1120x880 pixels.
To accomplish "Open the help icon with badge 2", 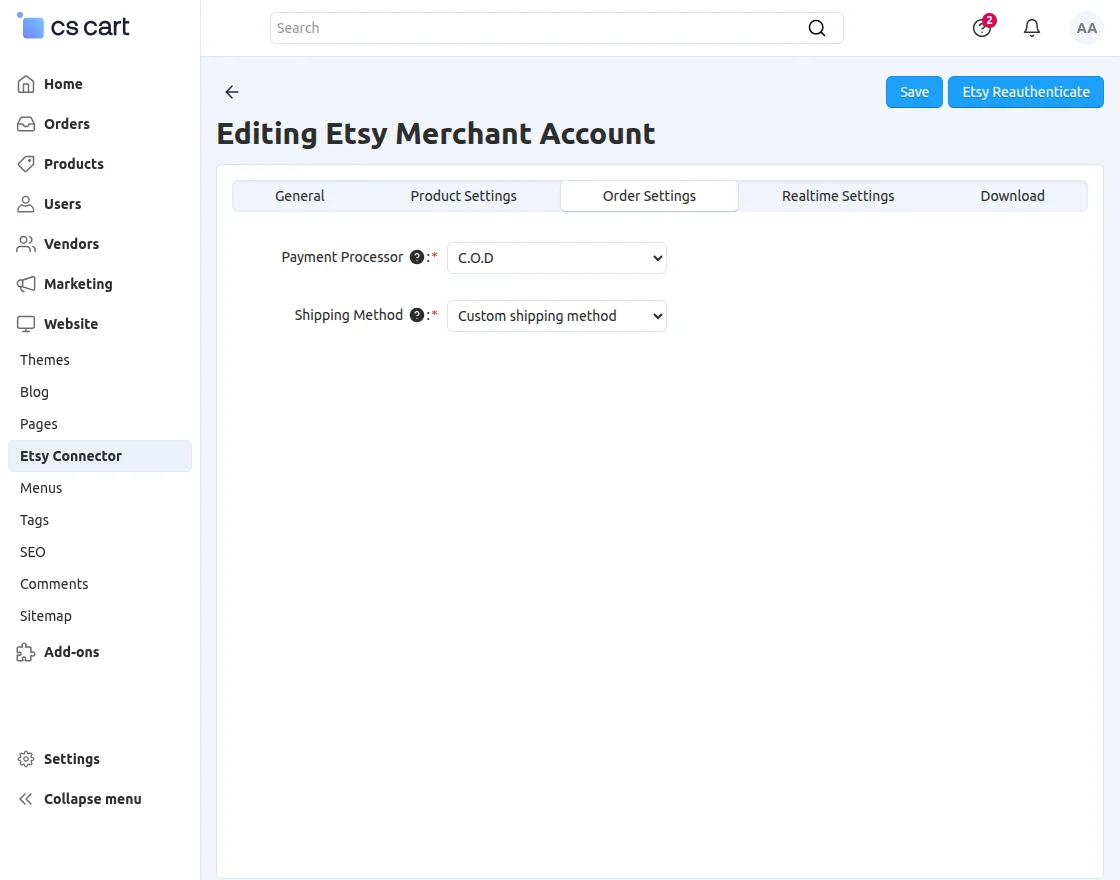I will coord(983,27).
